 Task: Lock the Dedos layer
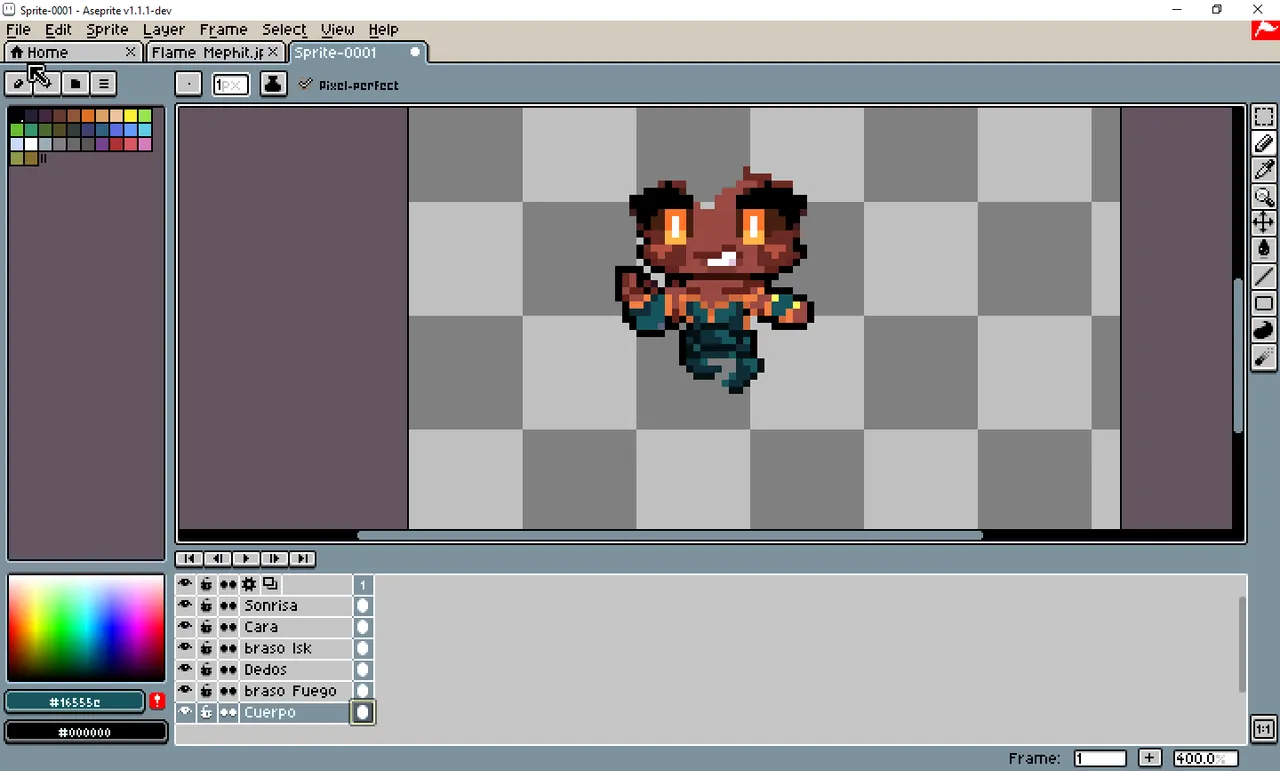point(206,669)
